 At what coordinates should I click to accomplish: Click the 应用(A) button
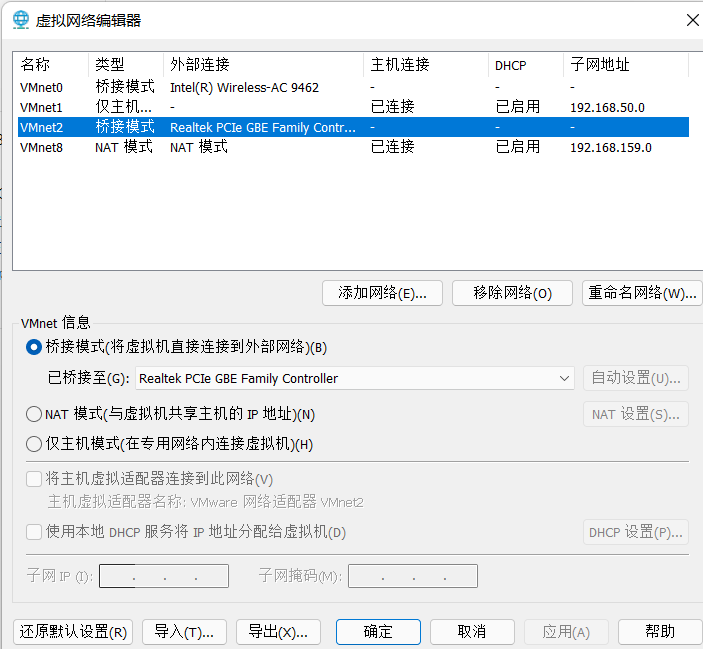click(566, 632)
